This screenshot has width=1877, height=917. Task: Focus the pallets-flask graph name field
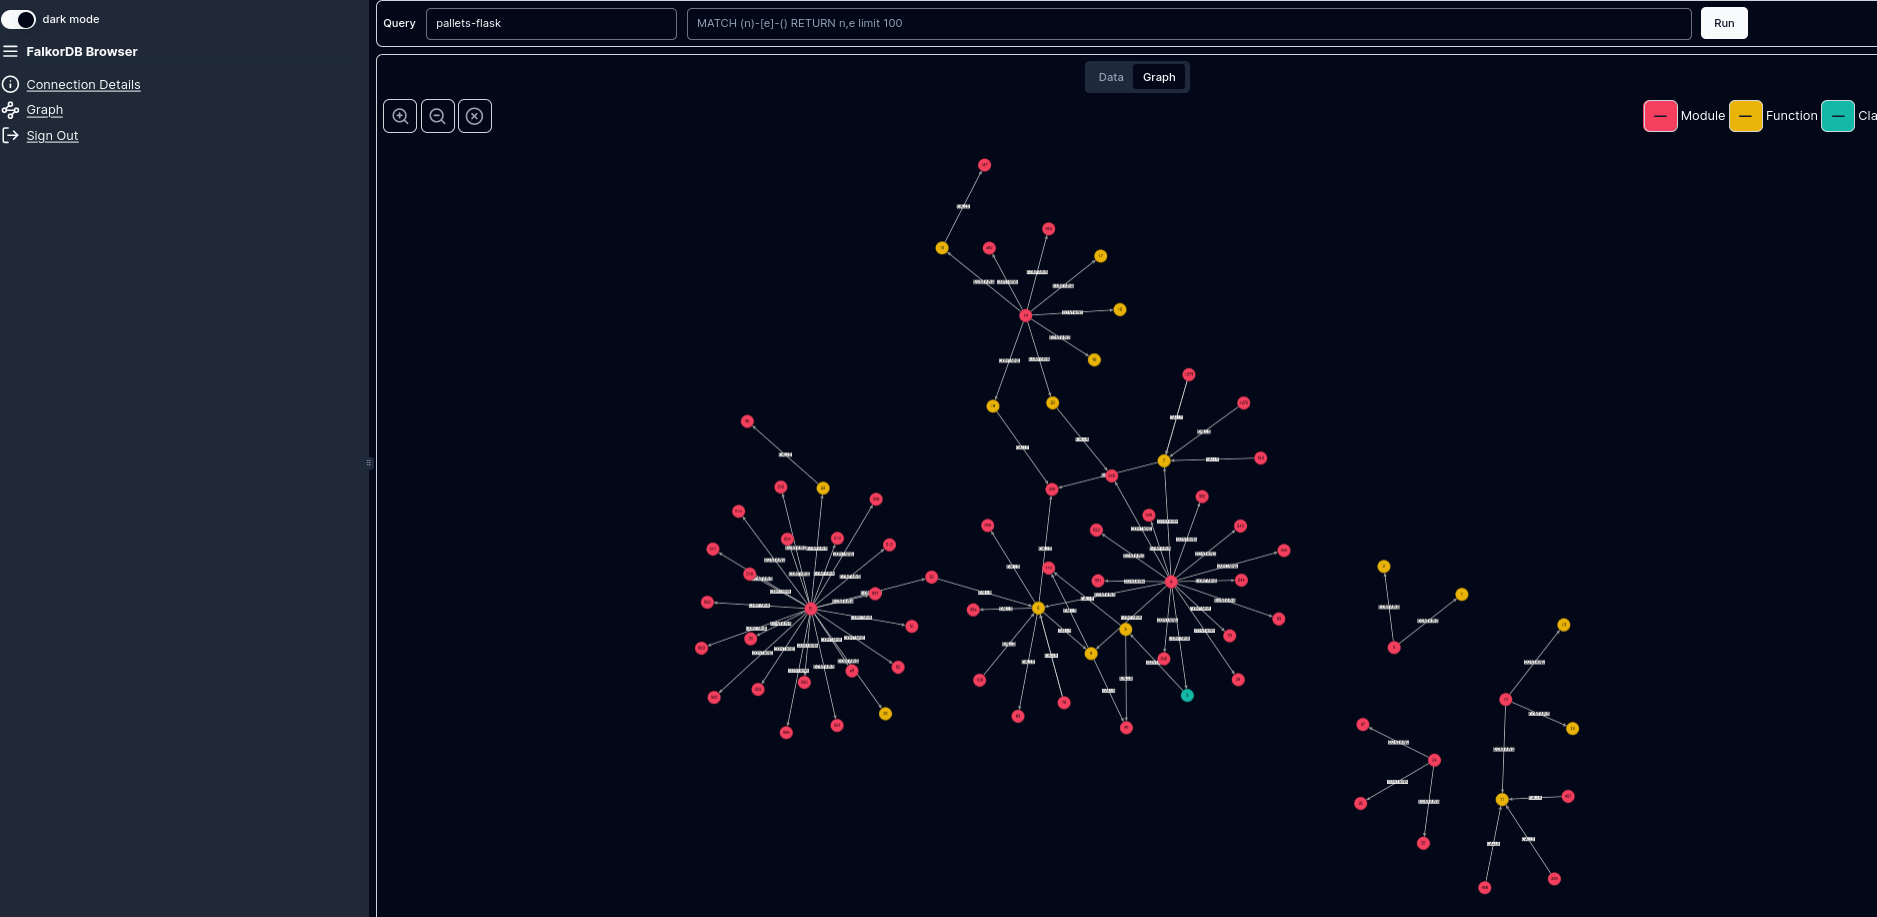coord(551,23)
